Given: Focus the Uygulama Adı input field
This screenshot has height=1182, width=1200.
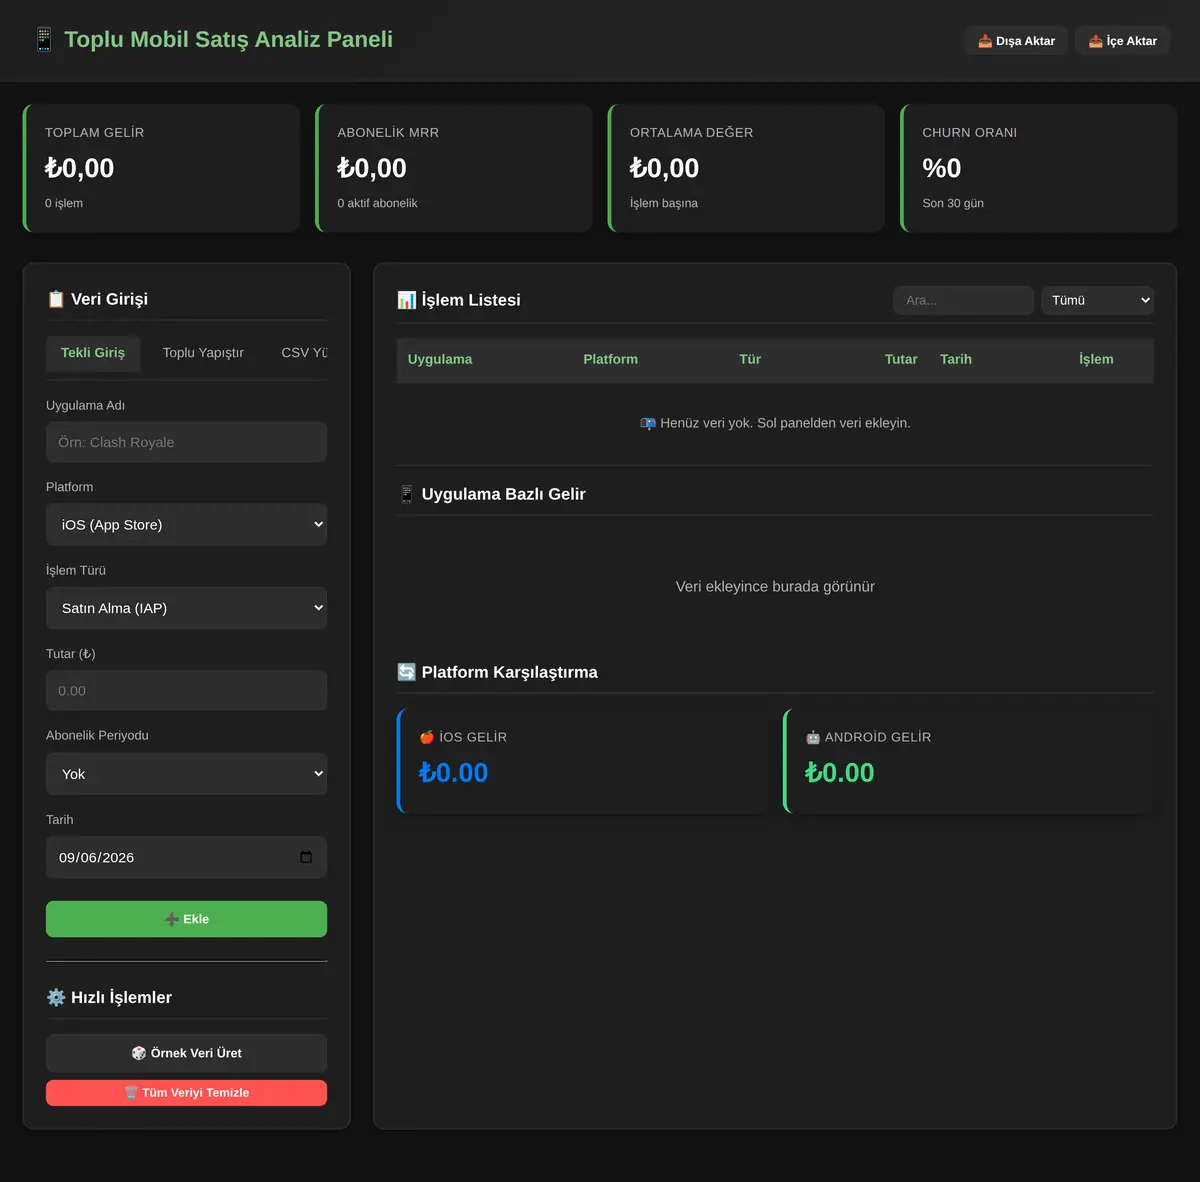Looking at the screenshot, I should 186,442.
